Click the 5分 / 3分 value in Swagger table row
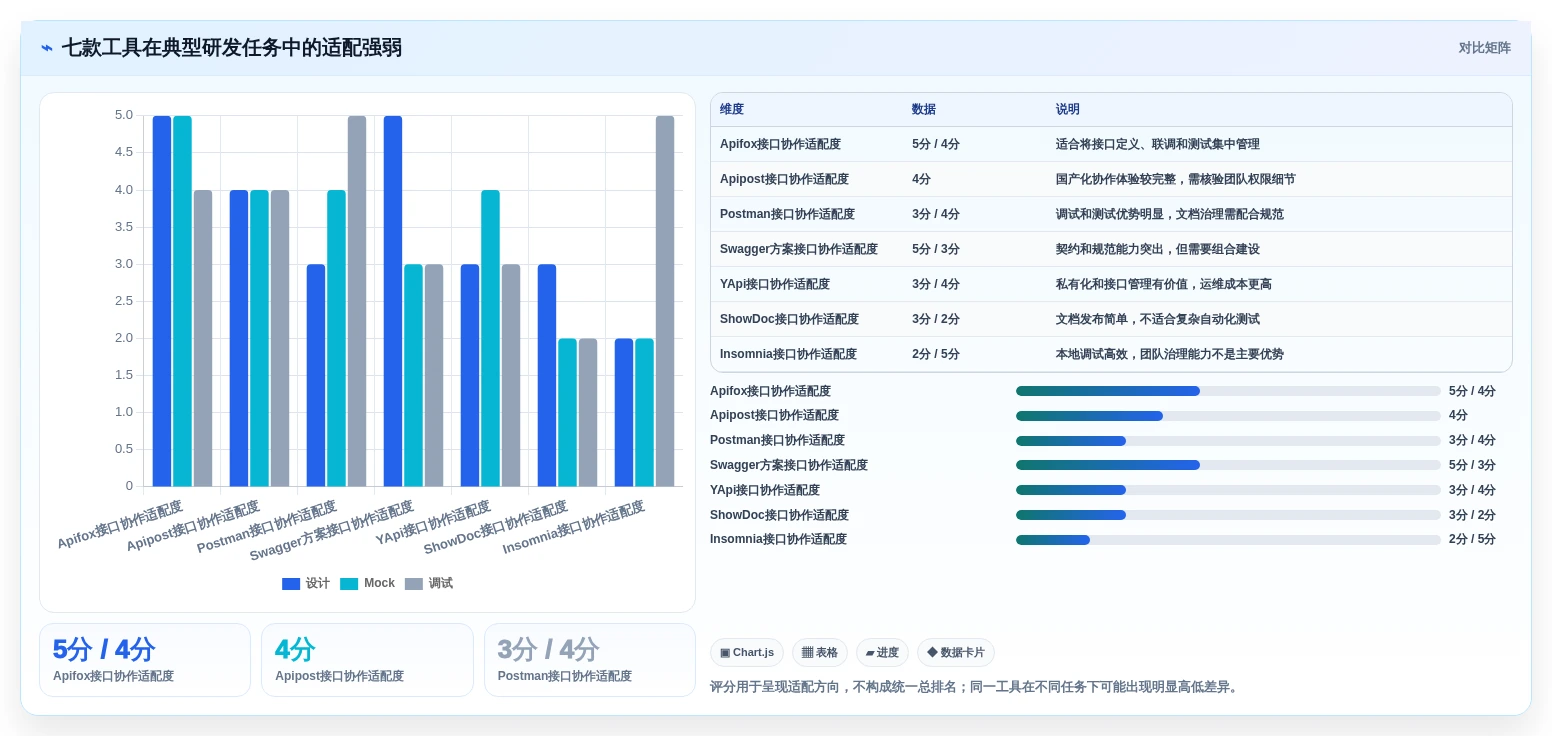 [x=936, y=249]
